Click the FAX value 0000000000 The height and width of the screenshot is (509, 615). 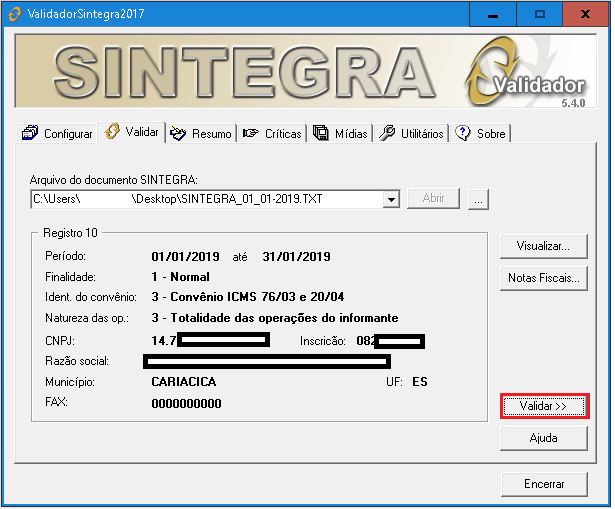[x=187, y=405]
